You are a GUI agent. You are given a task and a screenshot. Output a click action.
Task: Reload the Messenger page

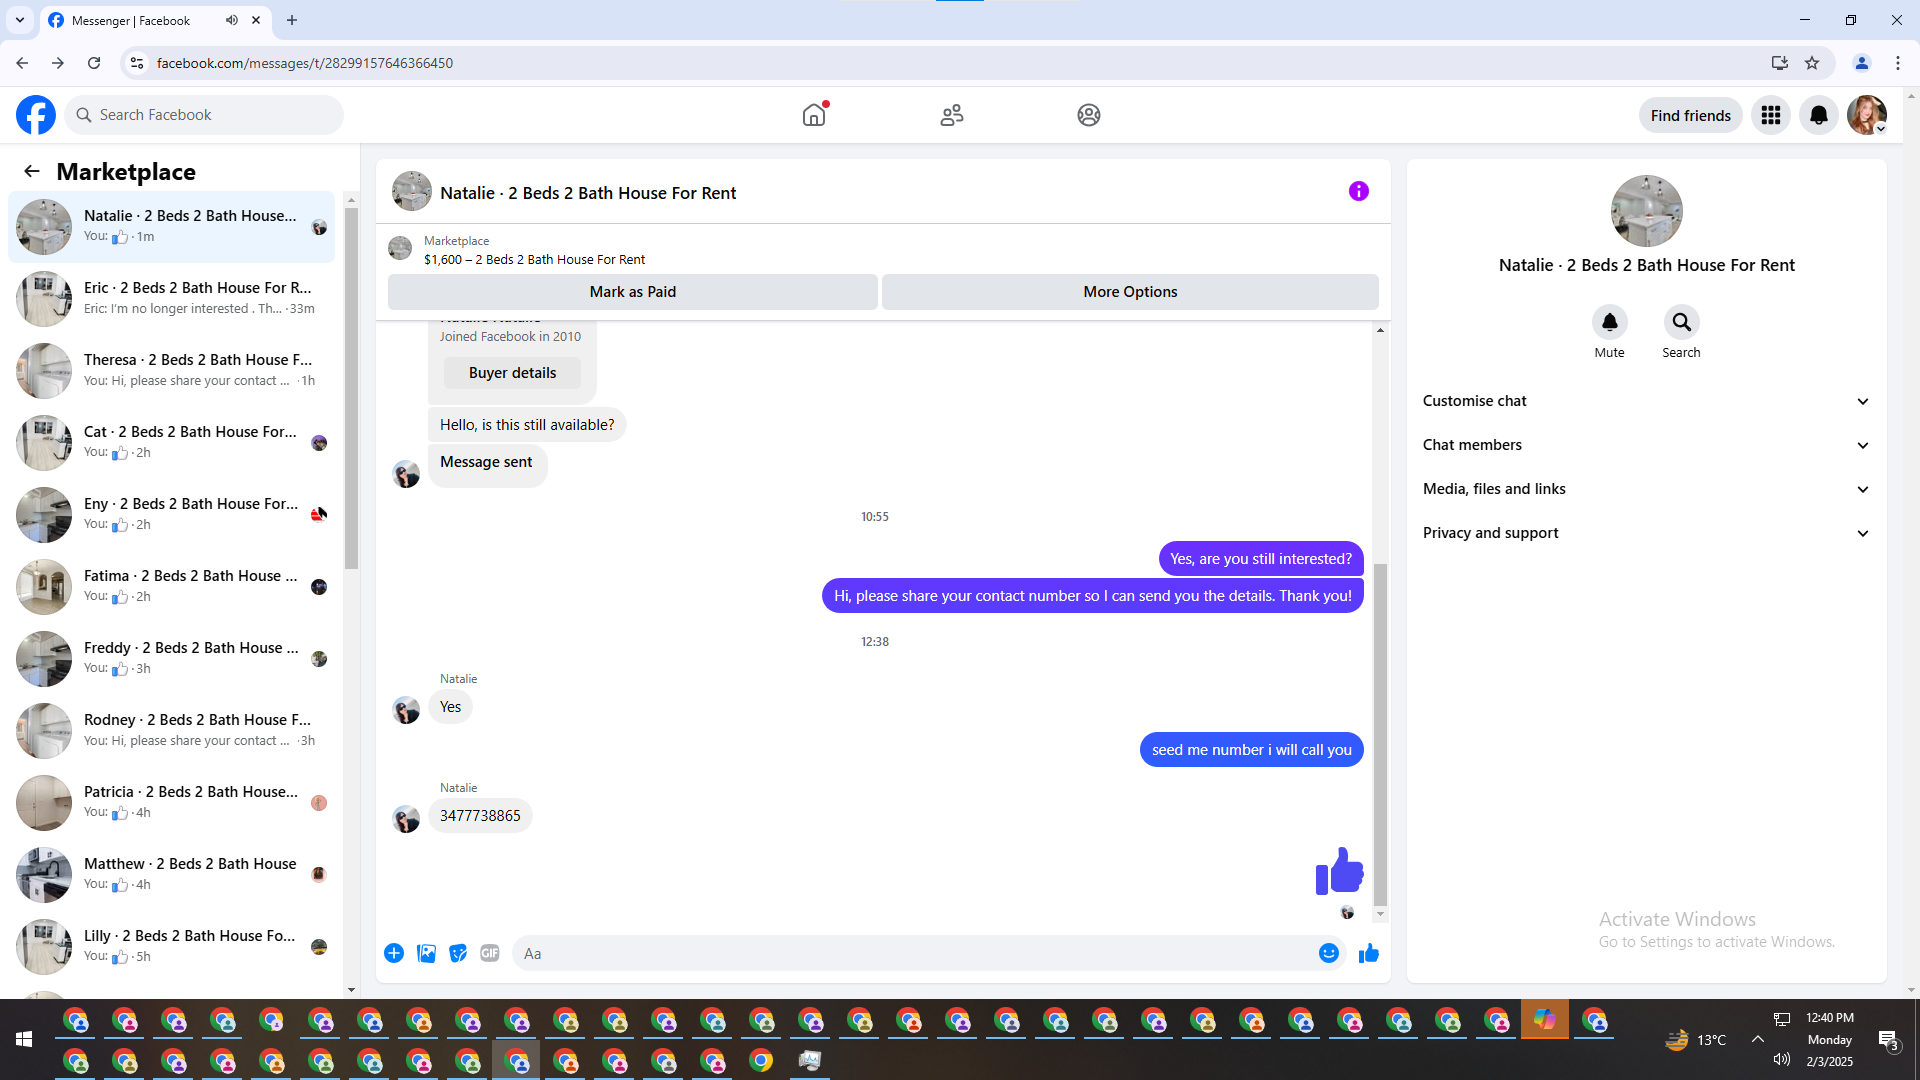coord(94,63)
